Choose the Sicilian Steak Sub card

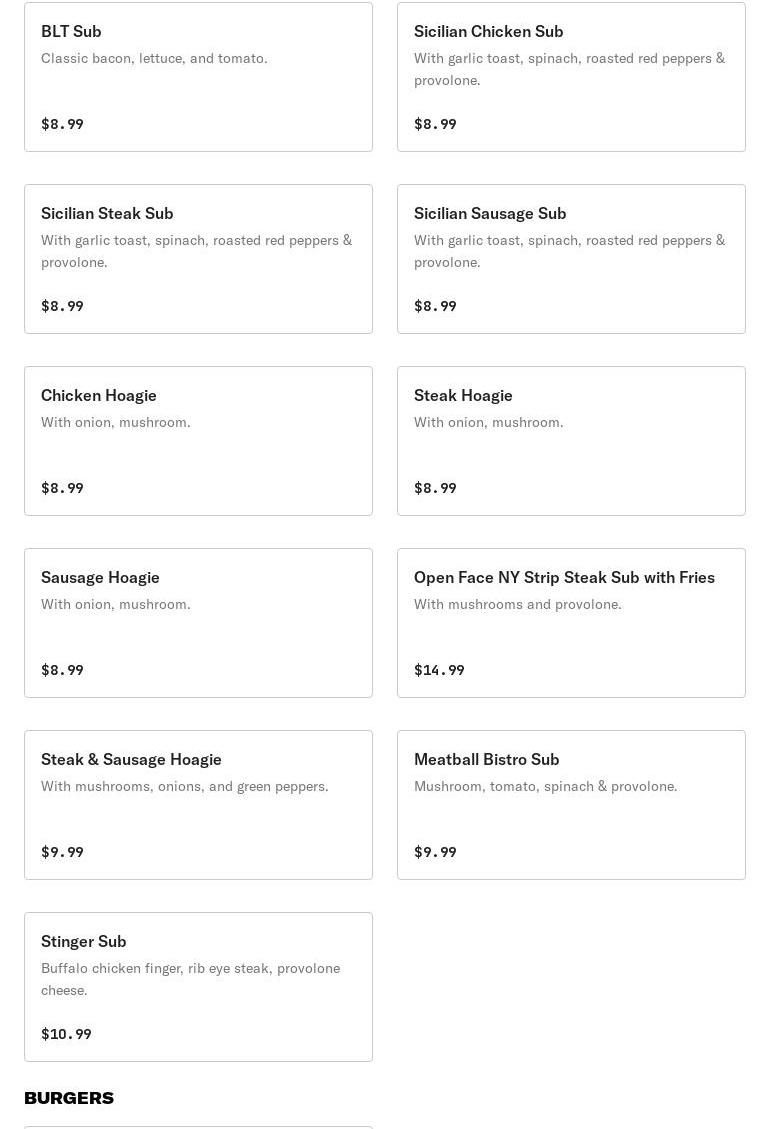pyautogui.click(x=198, y=259)
